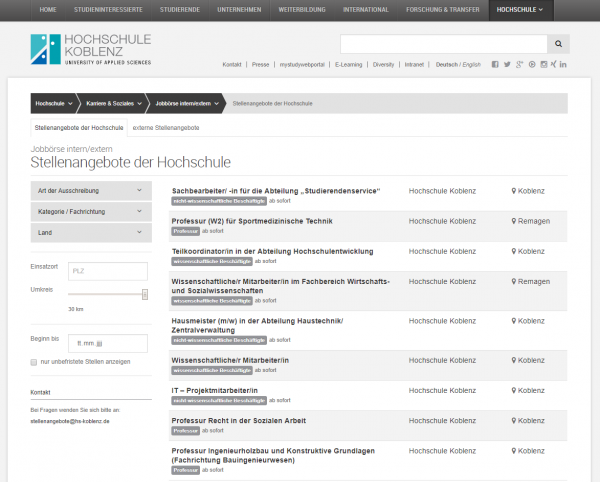This screenshot has width=600, height=482.
Task: Expand the Land filter
Action: click(x=91, y=233)
